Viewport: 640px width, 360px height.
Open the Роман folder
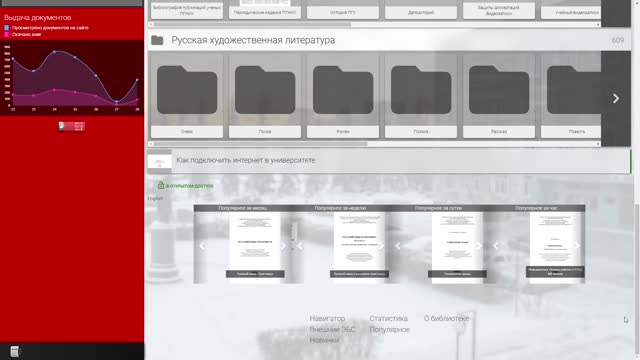point(343,96)
